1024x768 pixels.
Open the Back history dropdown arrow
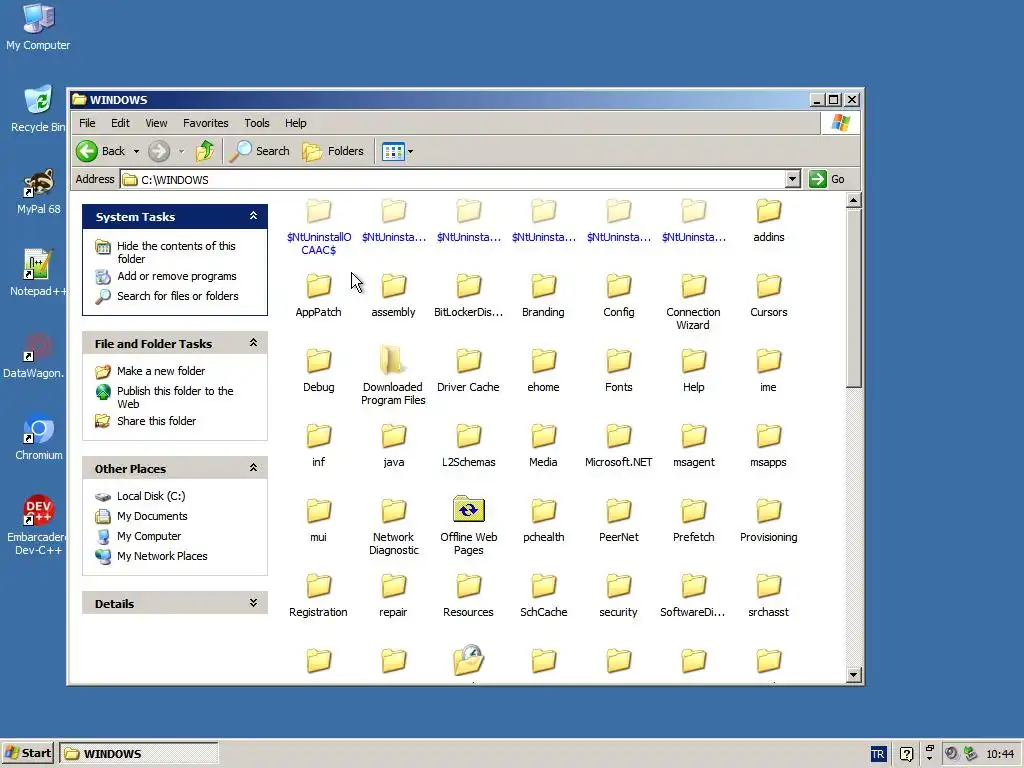coord(136,152)
